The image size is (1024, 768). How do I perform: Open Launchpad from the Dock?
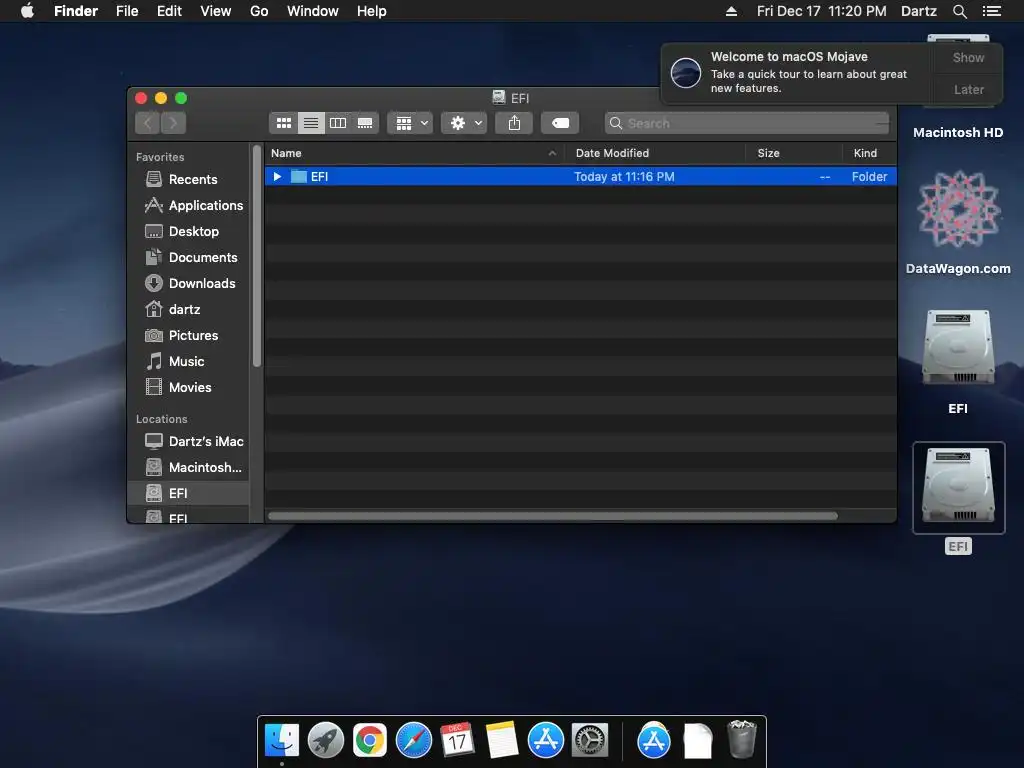[x=326, y=741]
